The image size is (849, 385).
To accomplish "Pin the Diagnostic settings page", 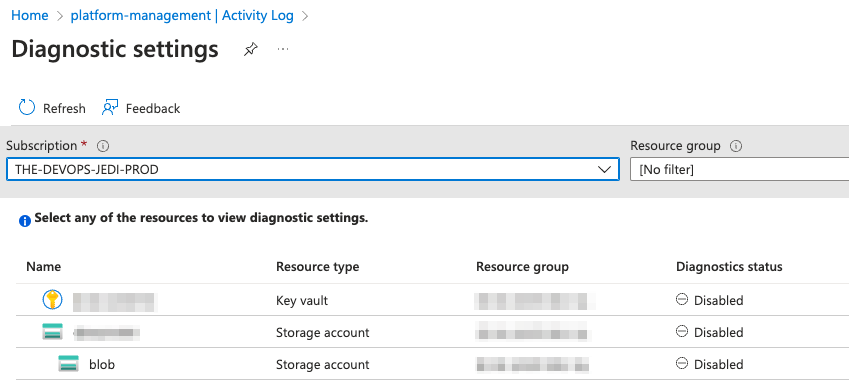I will (x=250, y=50).
